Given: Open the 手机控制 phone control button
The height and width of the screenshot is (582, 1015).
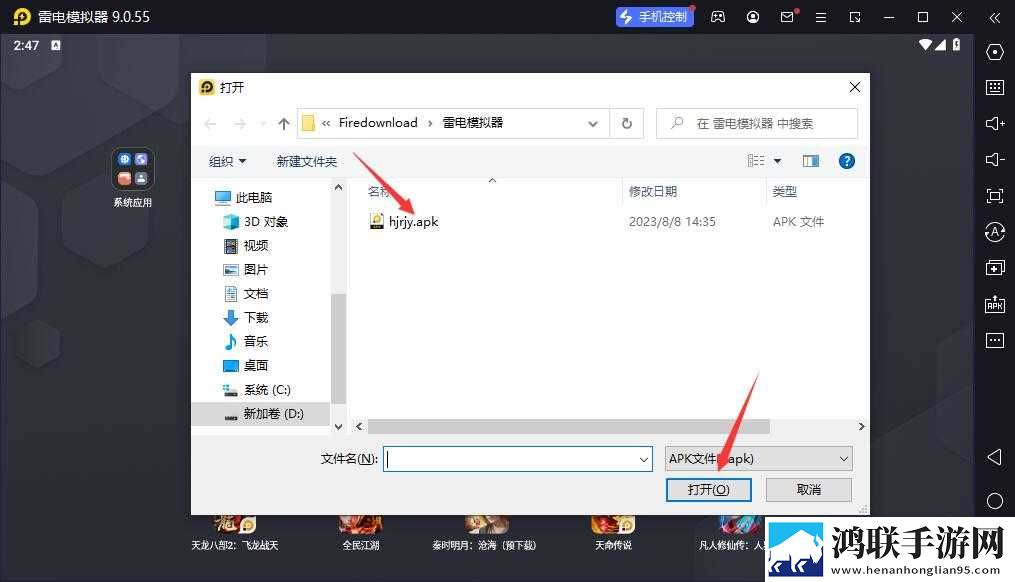Looking at the screenshot, I should [654, 17].
